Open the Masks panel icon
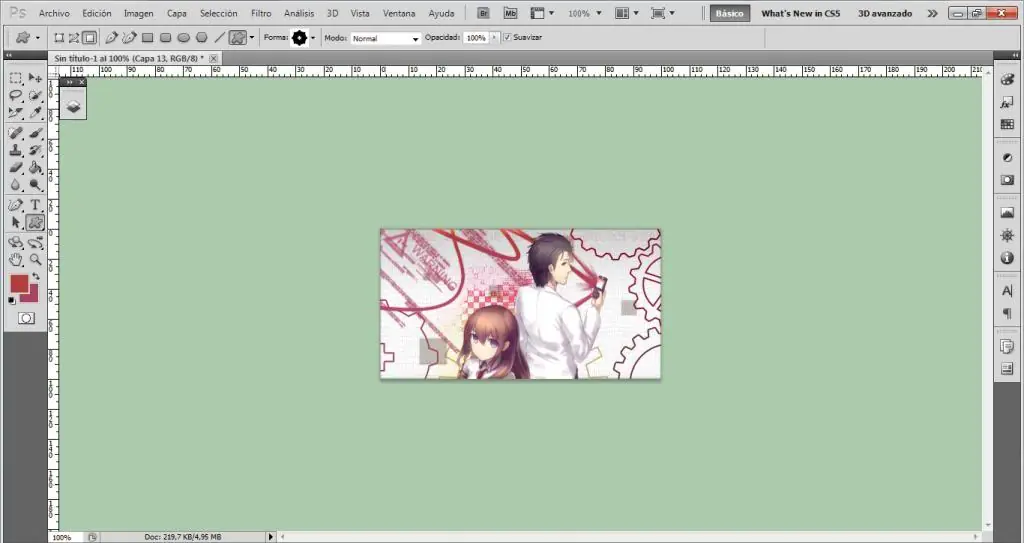Image resolution: width=1024 pixels, height=543 pixels. point(1007,180)
